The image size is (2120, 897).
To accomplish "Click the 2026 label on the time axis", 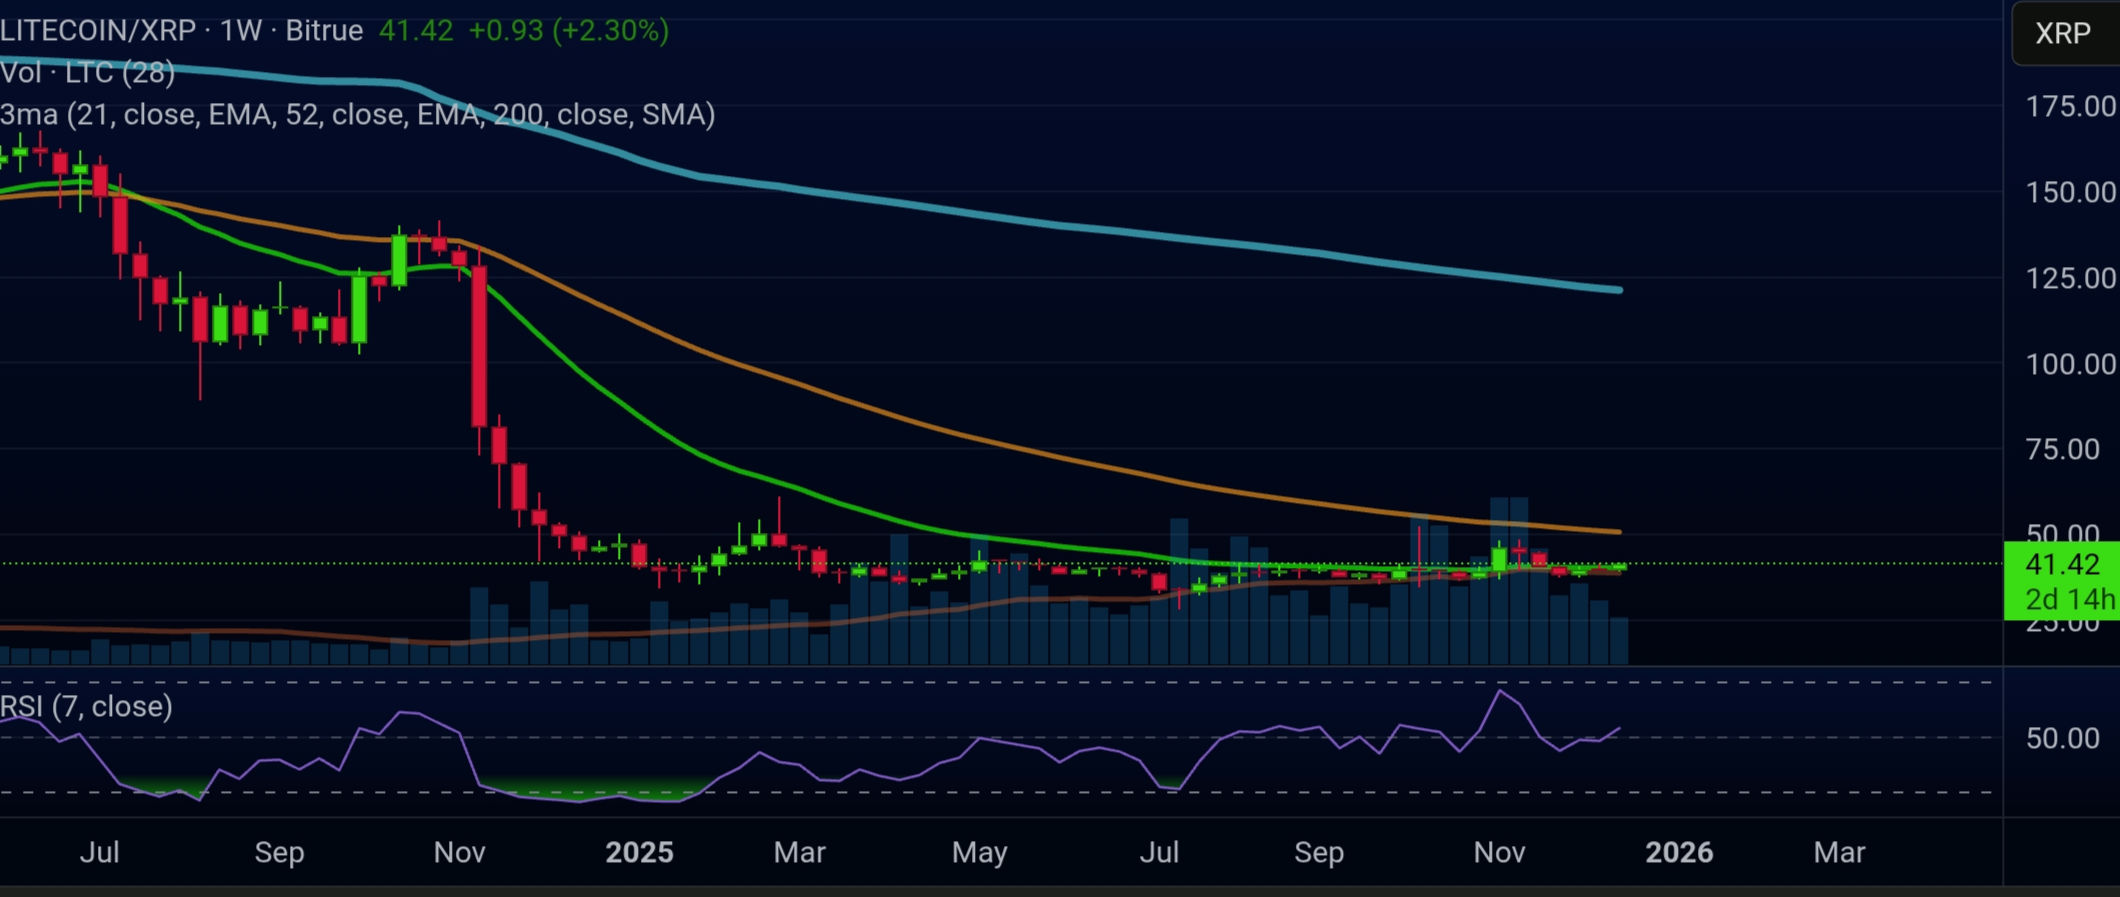I will (x=1679, y=852).
